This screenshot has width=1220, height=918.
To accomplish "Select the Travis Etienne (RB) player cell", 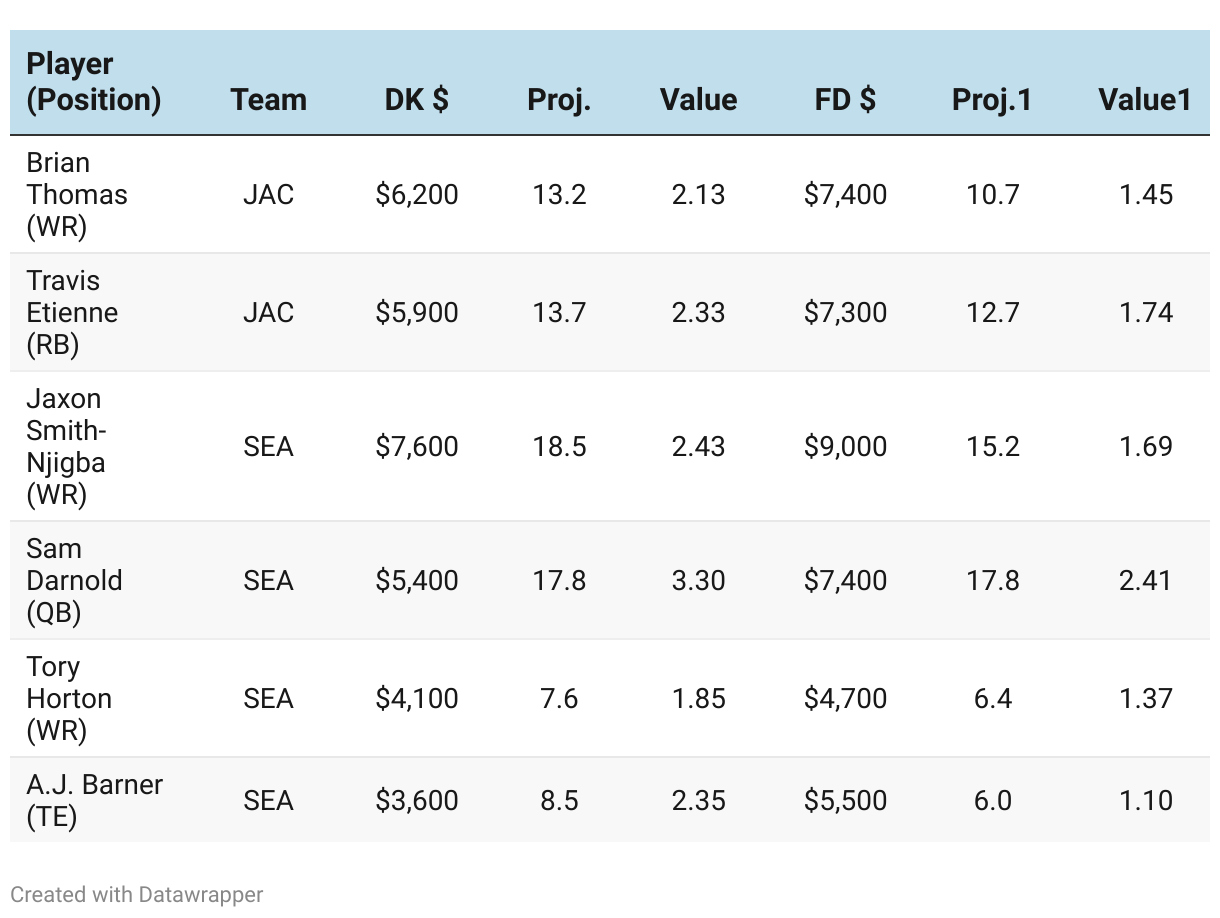I will 72,312.
